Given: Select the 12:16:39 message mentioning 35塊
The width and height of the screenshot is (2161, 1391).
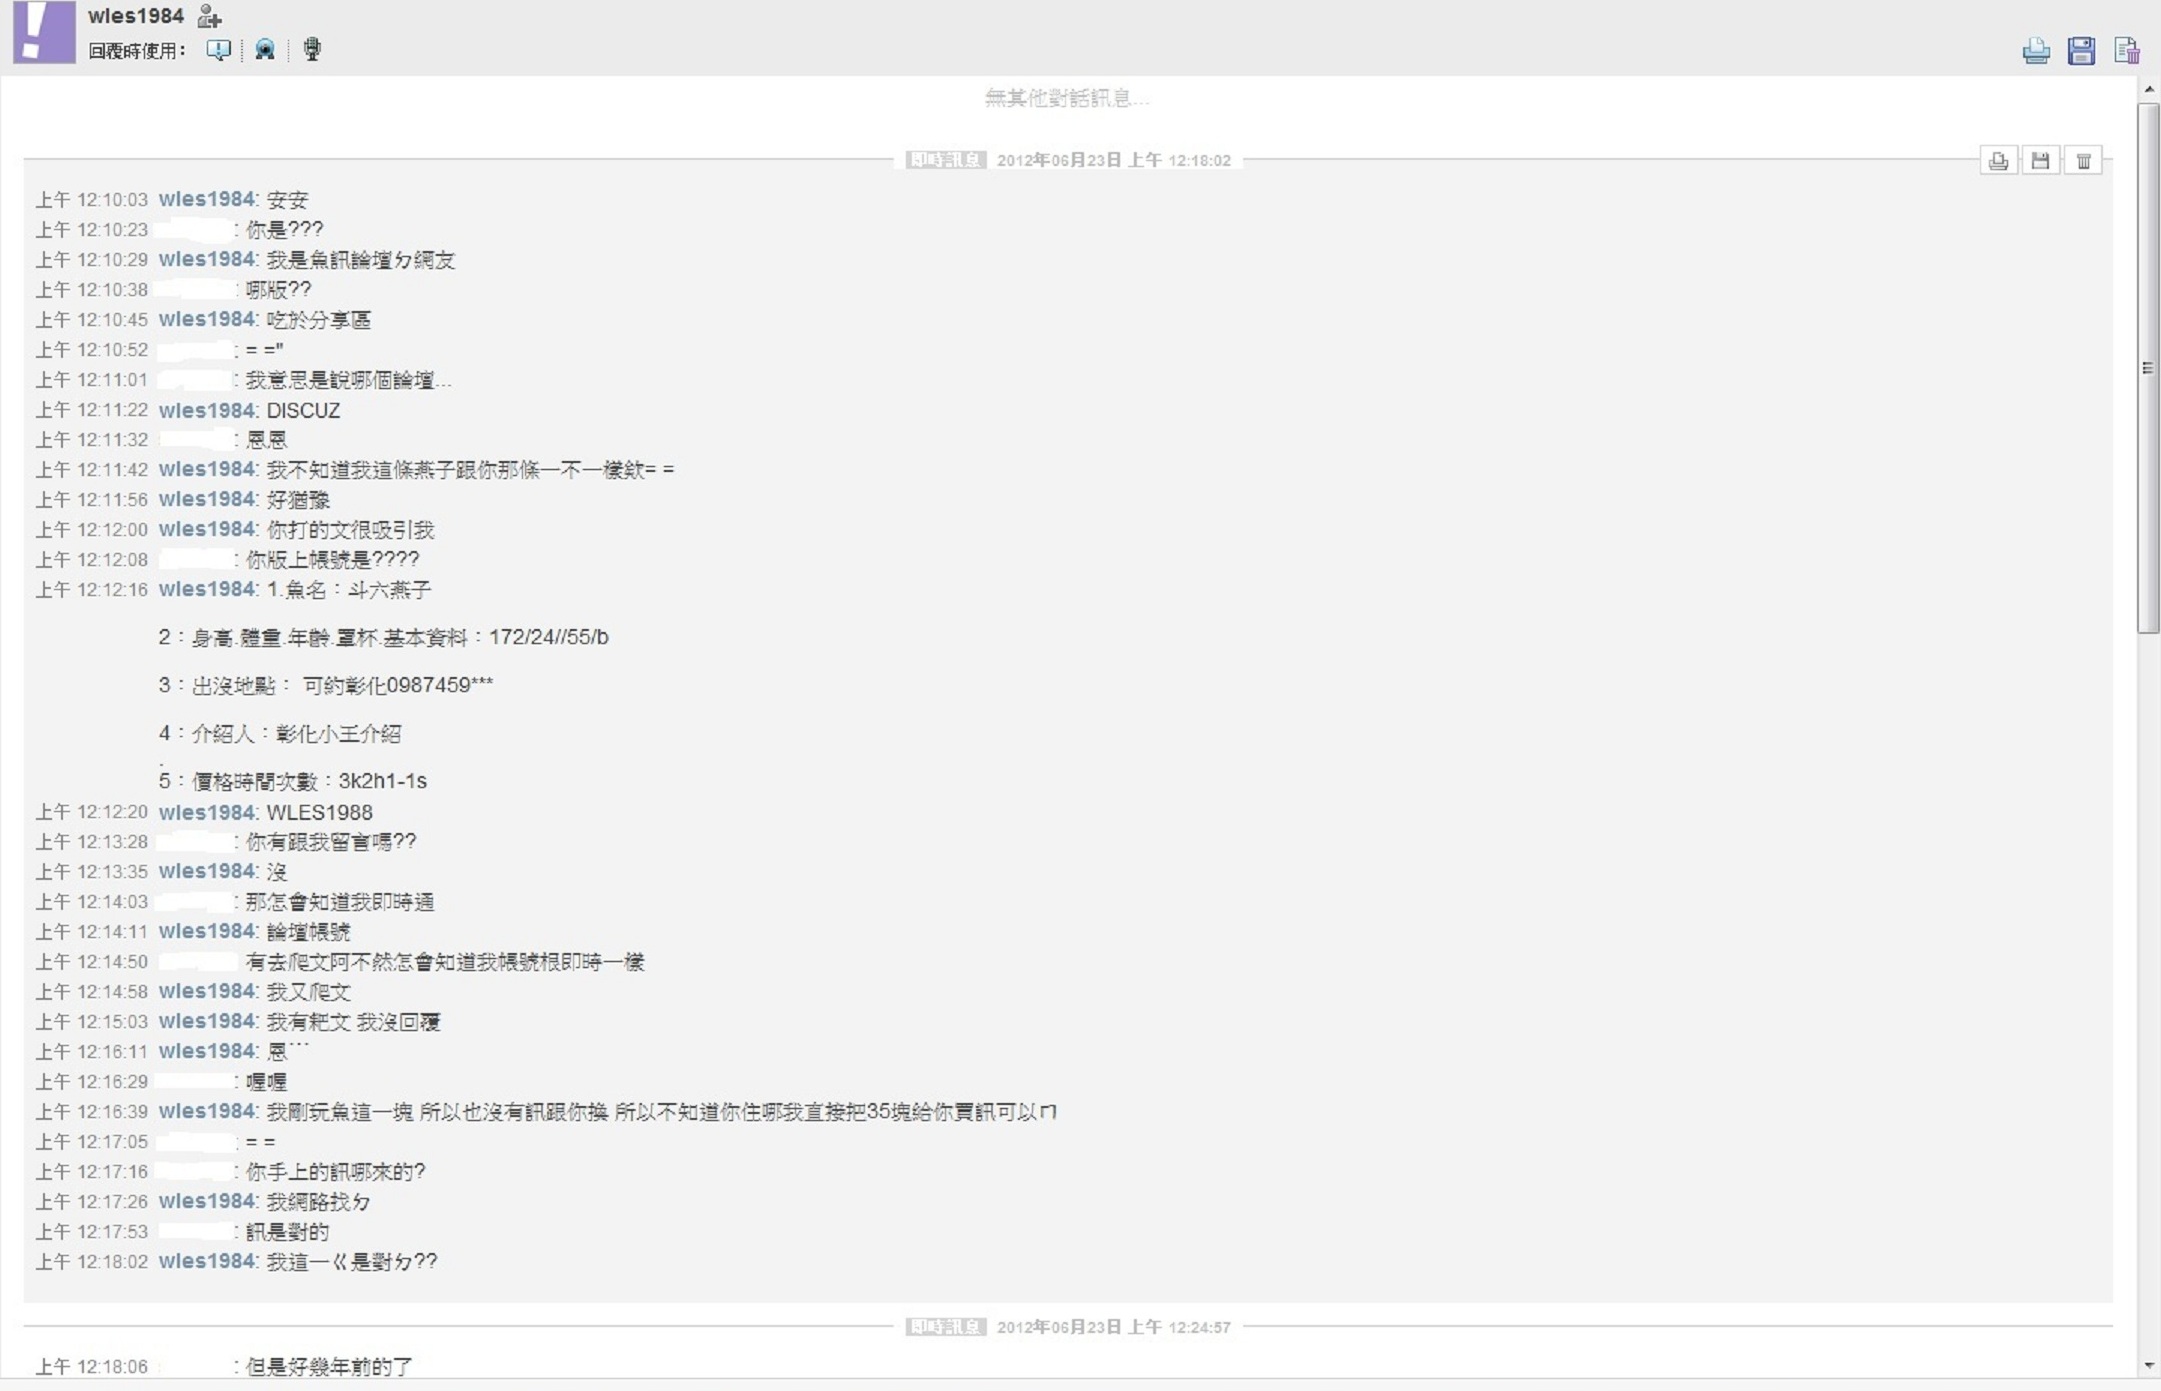Looking at the screenshot, I should click(661, 1112).
